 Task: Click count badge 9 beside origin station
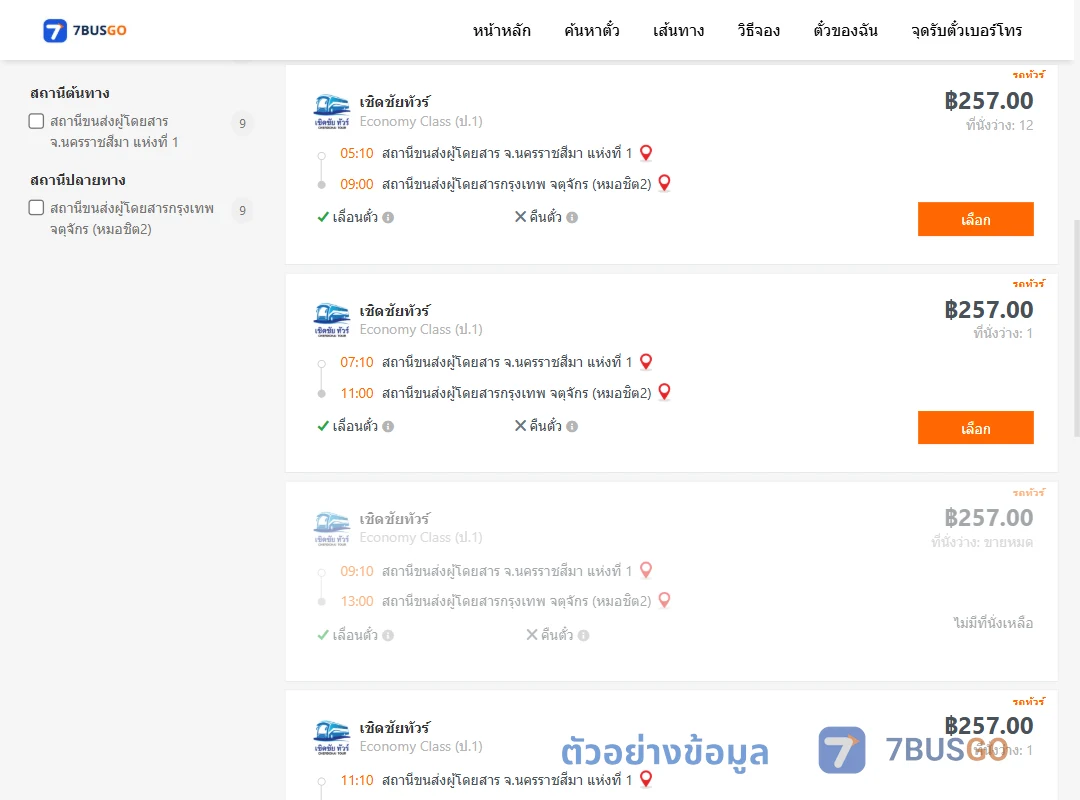[242, 123]
